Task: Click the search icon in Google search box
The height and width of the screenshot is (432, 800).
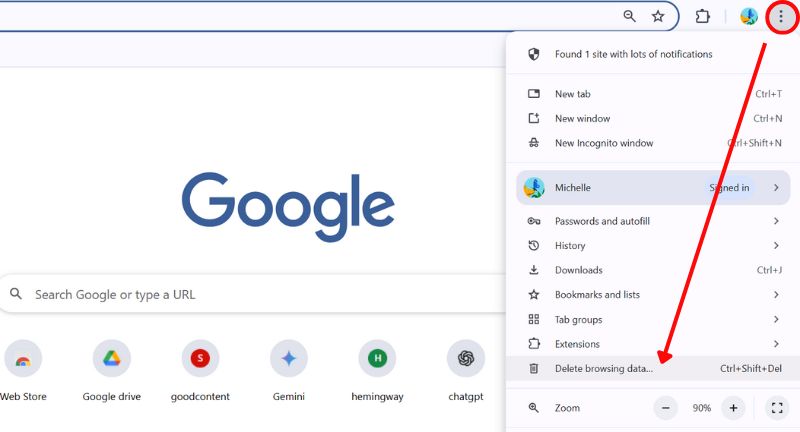Action: (x=16, y=294)
